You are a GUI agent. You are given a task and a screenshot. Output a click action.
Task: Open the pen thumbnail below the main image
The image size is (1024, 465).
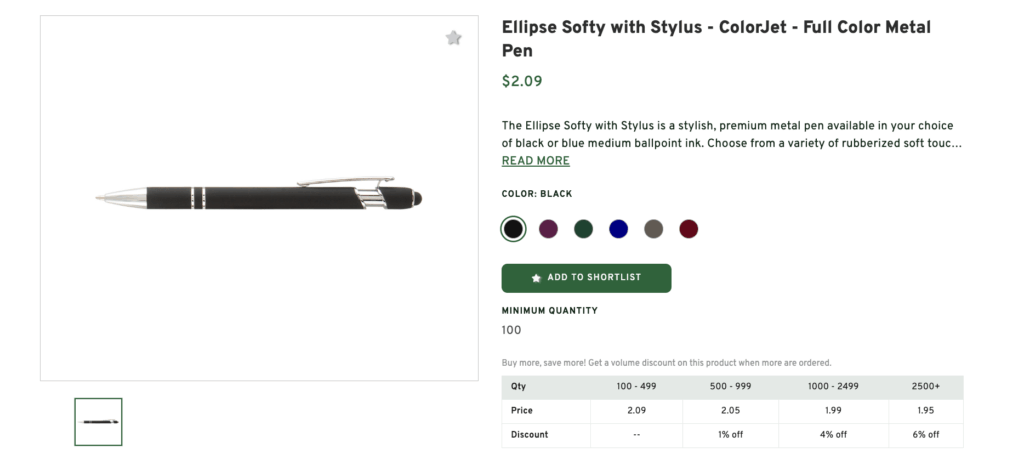point(98,421)
